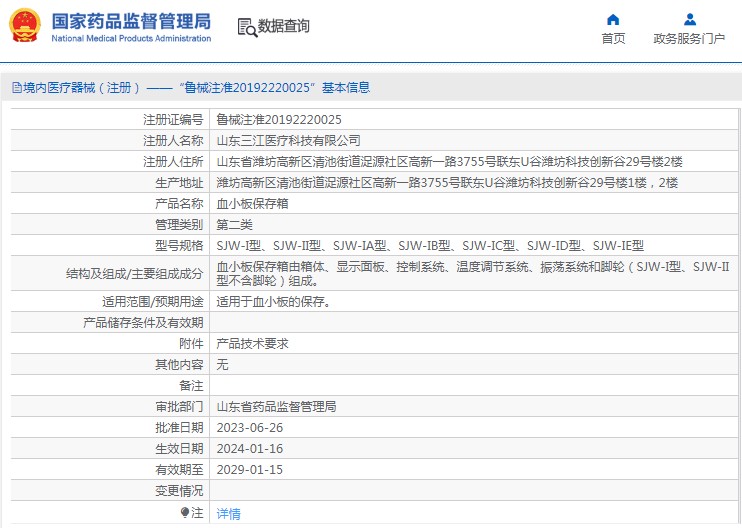The image size is (742, 528).
Task: Open the 首页 link
Action: [613, 38]
